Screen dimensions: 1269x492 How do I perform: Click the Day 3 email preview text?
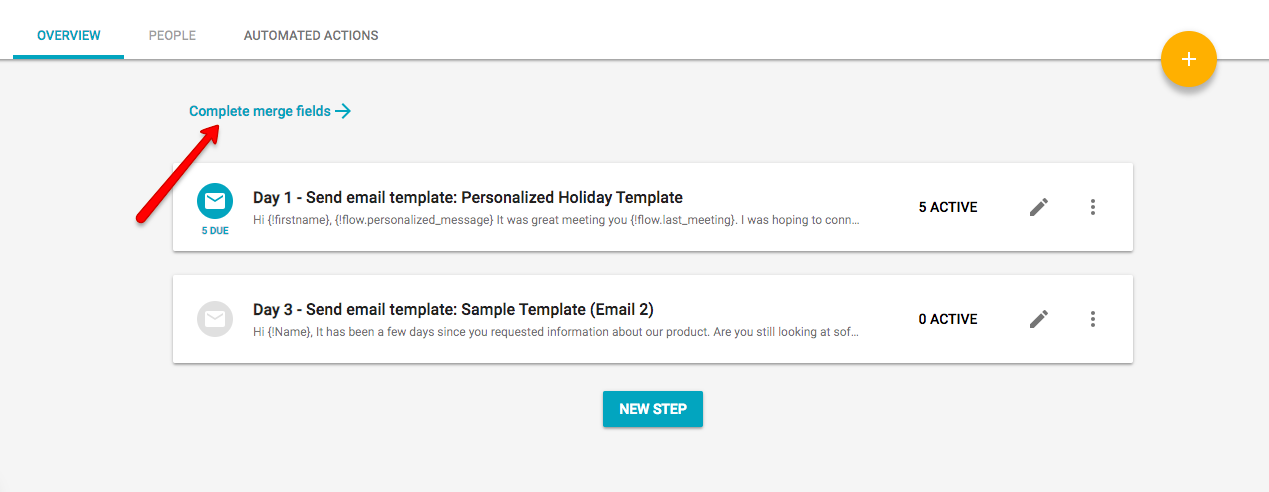click(556, 331)
